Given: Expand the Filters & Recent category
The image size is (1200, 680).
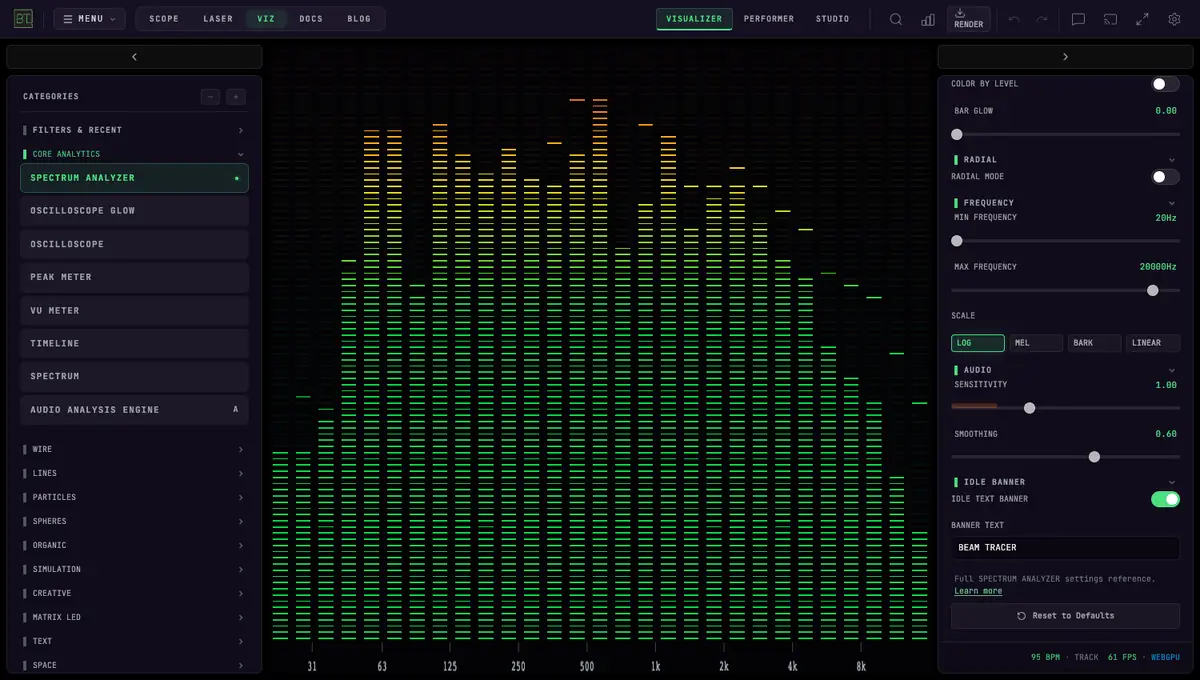Looking at the screenshot, I should (x=134, y=130).
